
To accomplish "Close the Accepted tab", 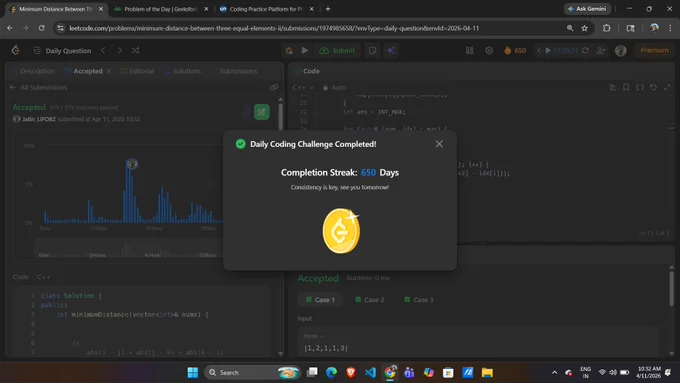I will point(109,71).
